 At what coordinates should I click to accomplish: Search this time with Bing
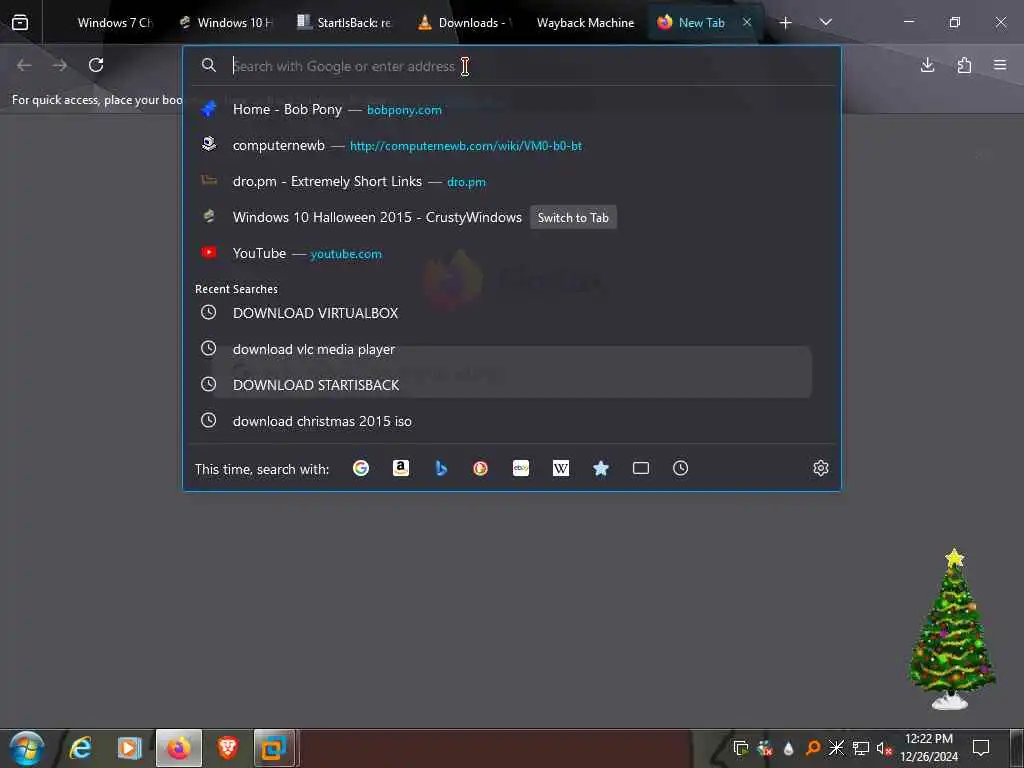click(x=441, y=468)
